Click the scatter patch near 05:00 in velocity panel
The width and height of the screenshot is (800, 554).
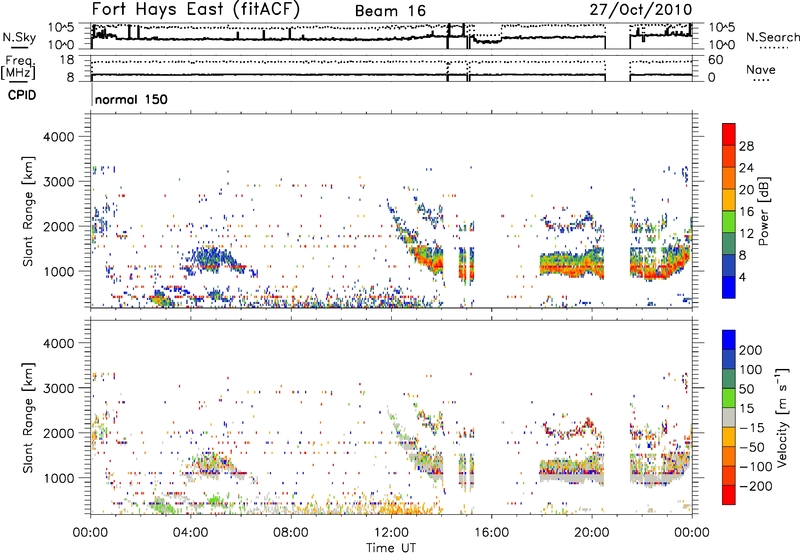(x=213, y=464)
